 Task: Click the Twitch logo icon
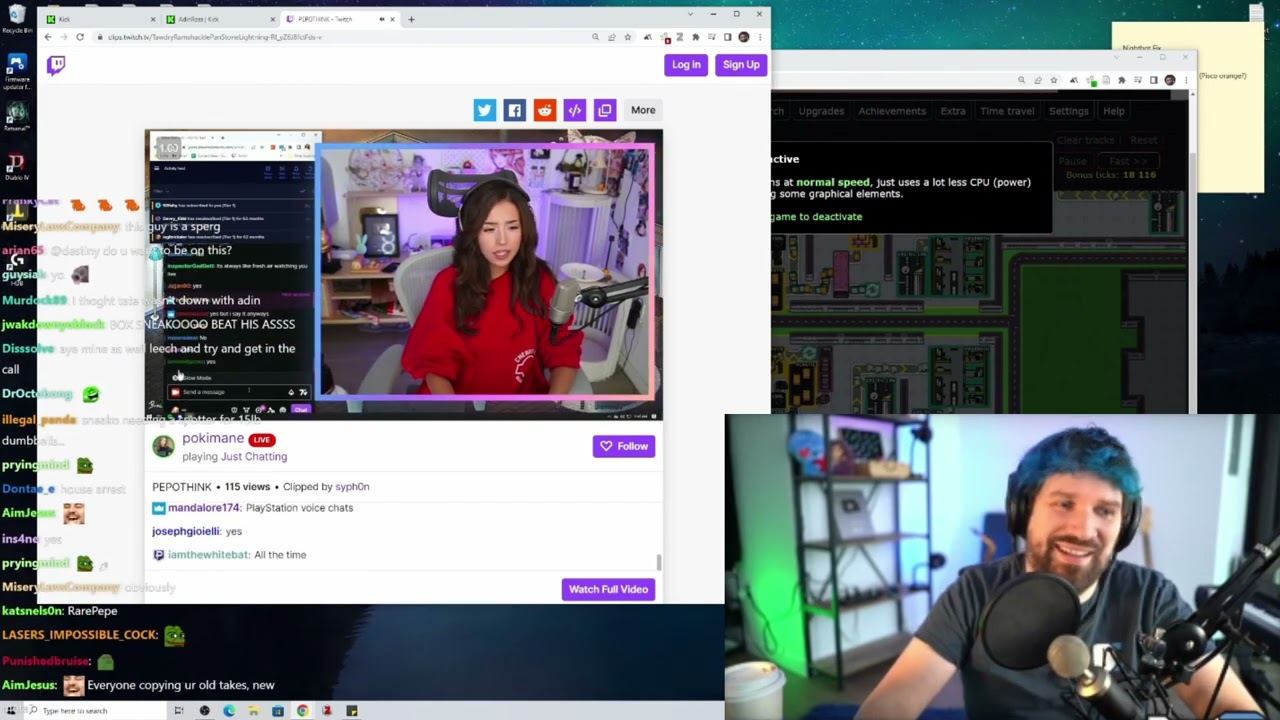click(x=56, y=65)
